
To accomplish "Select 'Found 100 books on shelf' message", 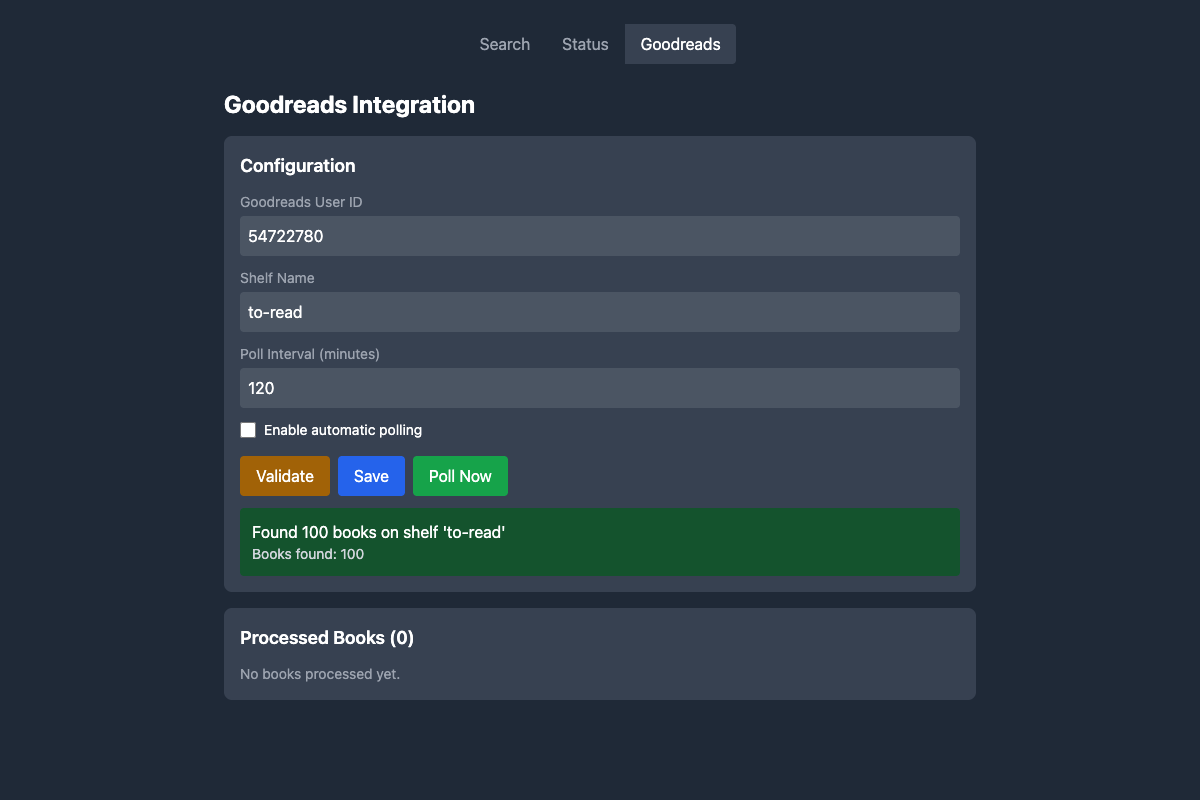I will 378,532.
